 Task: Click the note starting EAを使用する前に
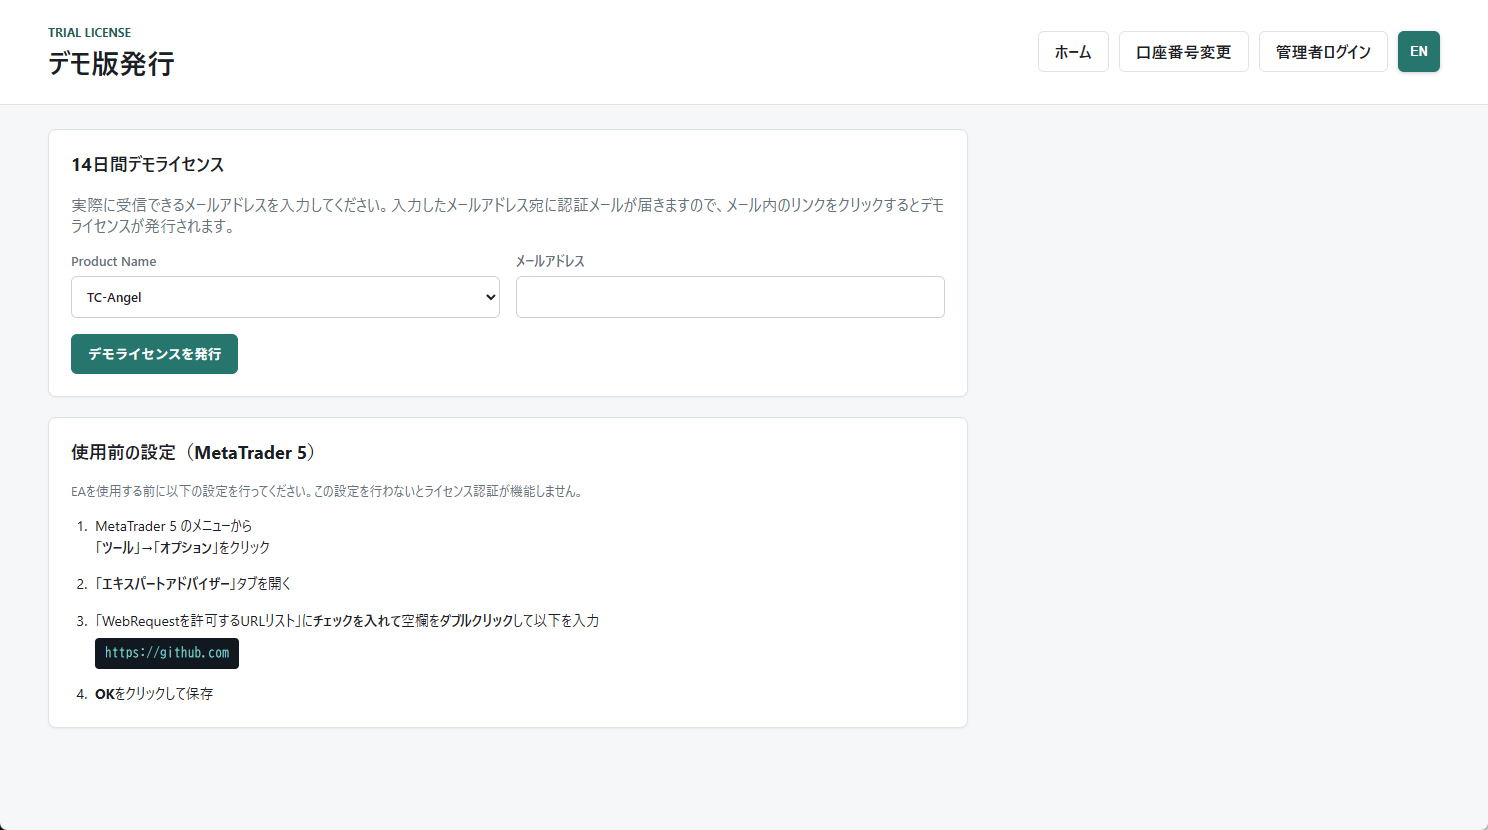(328, 491)
